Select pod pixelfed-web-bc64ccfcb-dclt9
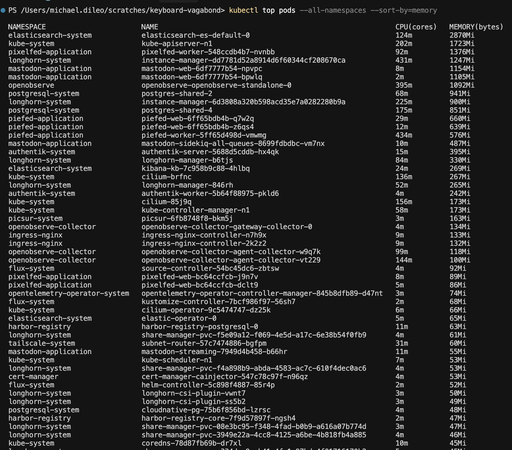The width and height of the screenshot is (512, 450). (x=200, y=285)
